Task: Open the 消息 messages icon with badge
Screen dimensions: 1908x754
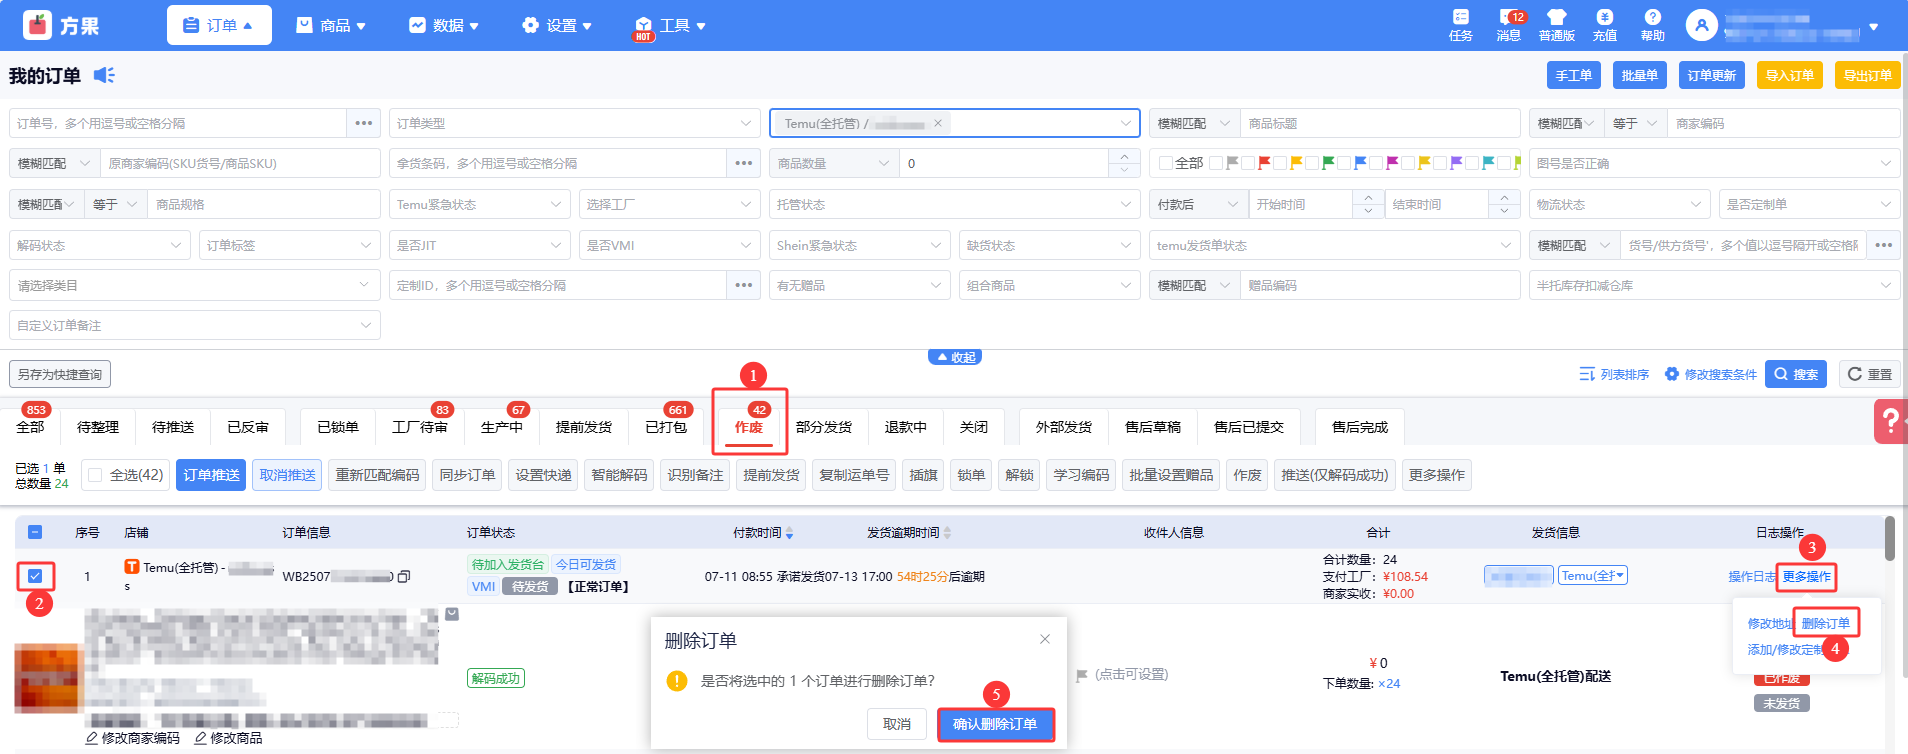Action: point(1508,25)
